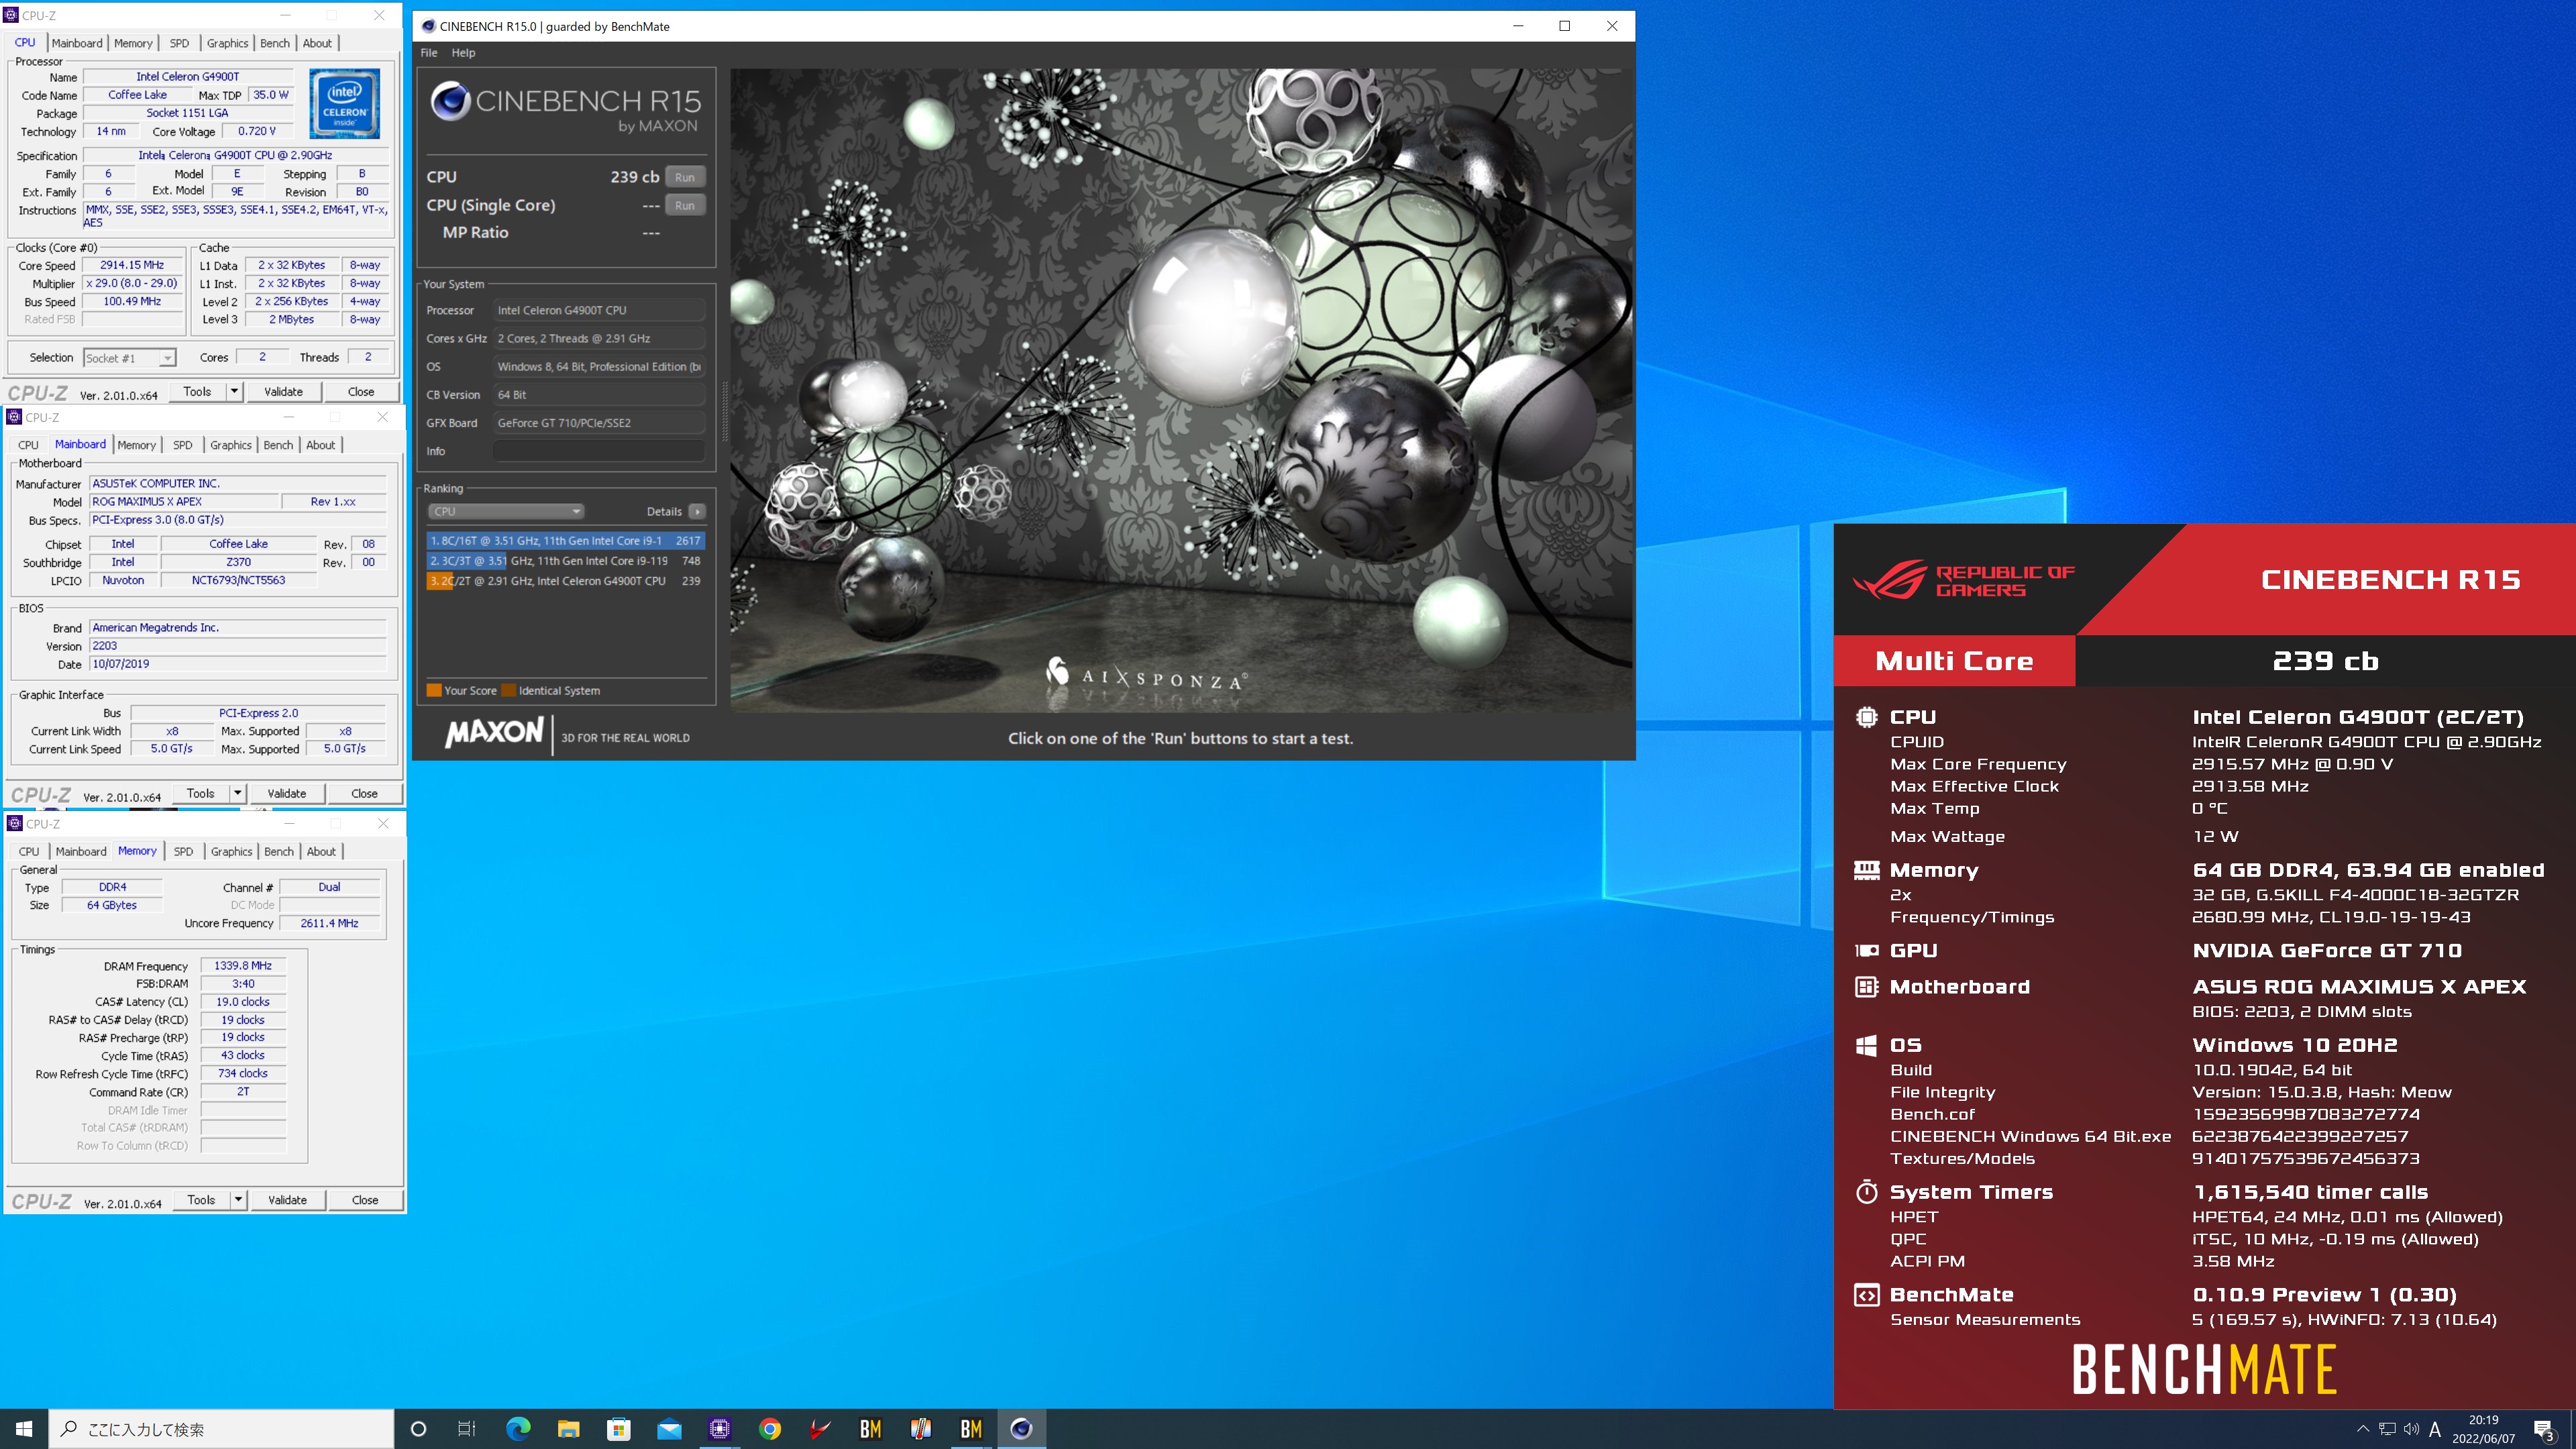Open Tools dropdown arrow in top CPU-Z window

pos(234,391)
